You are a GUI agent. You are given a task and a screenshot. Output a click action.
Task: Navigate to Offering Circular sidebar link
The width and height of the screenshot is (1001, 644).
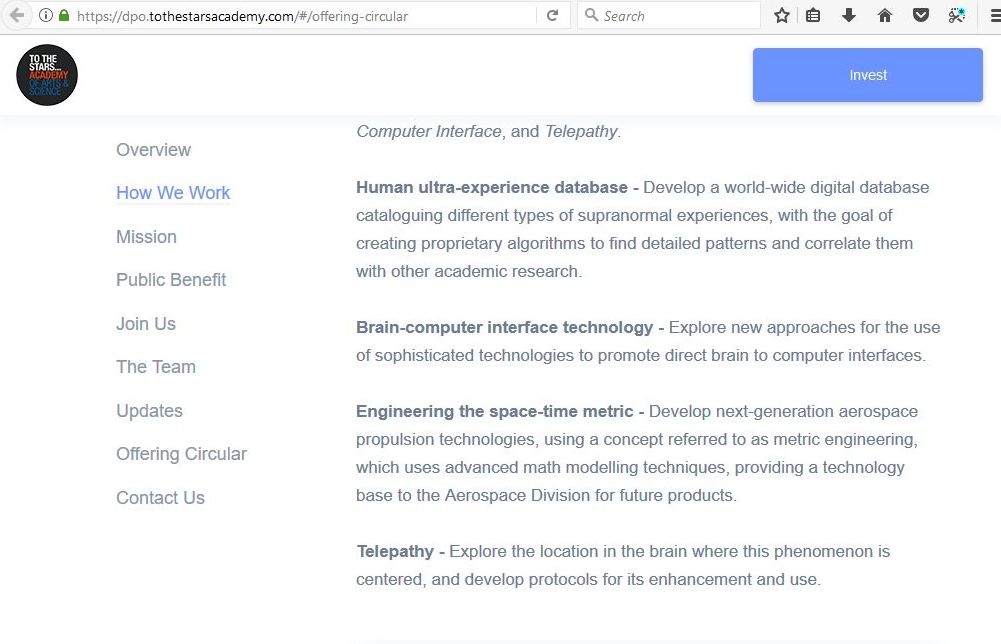(x=181, y=454)
